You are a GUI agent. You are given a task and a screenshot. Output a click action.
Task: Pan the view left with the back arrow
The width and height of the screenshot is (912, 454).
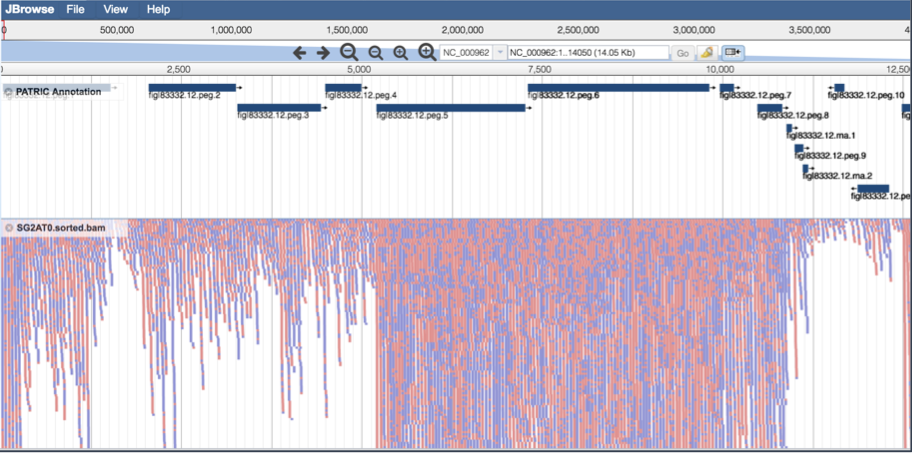(x=299, y=53)
